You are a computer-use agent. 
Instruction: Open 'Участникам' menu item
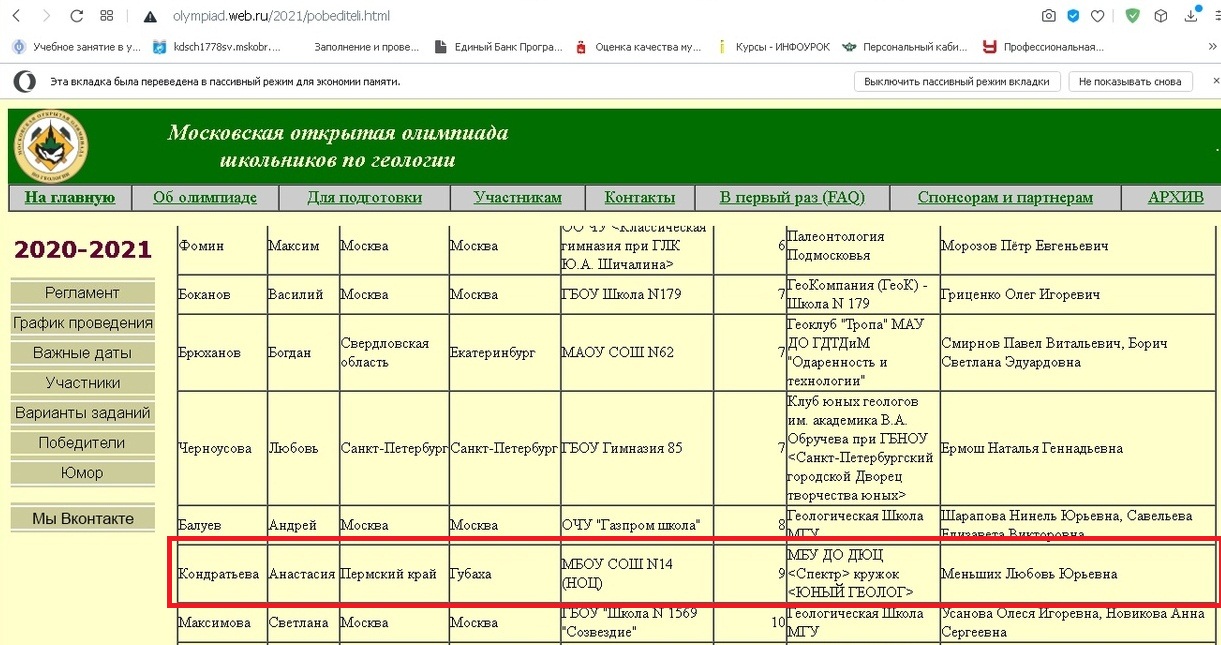tap(518, 197)
